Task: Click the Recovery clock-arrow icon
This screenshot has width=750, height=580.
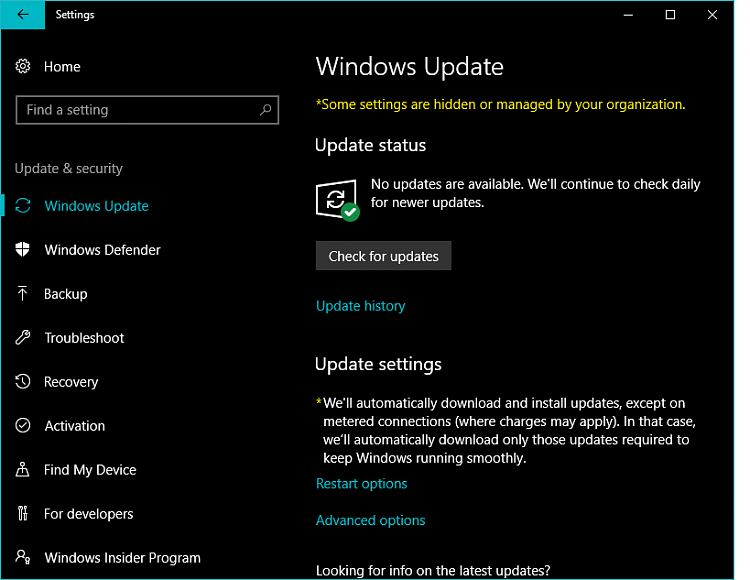Action: tap(22, 382)
